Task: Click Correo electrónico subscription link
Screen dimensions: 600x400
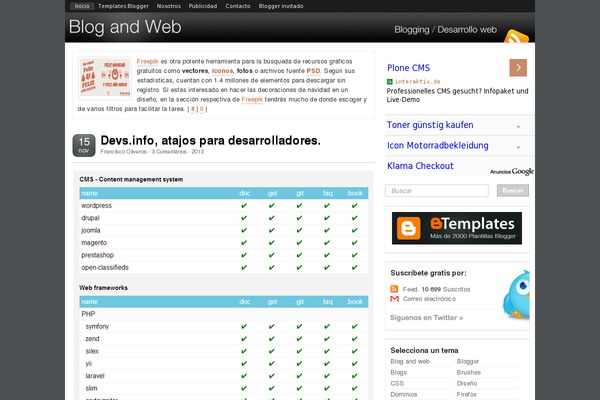Action: coord(429,299)
